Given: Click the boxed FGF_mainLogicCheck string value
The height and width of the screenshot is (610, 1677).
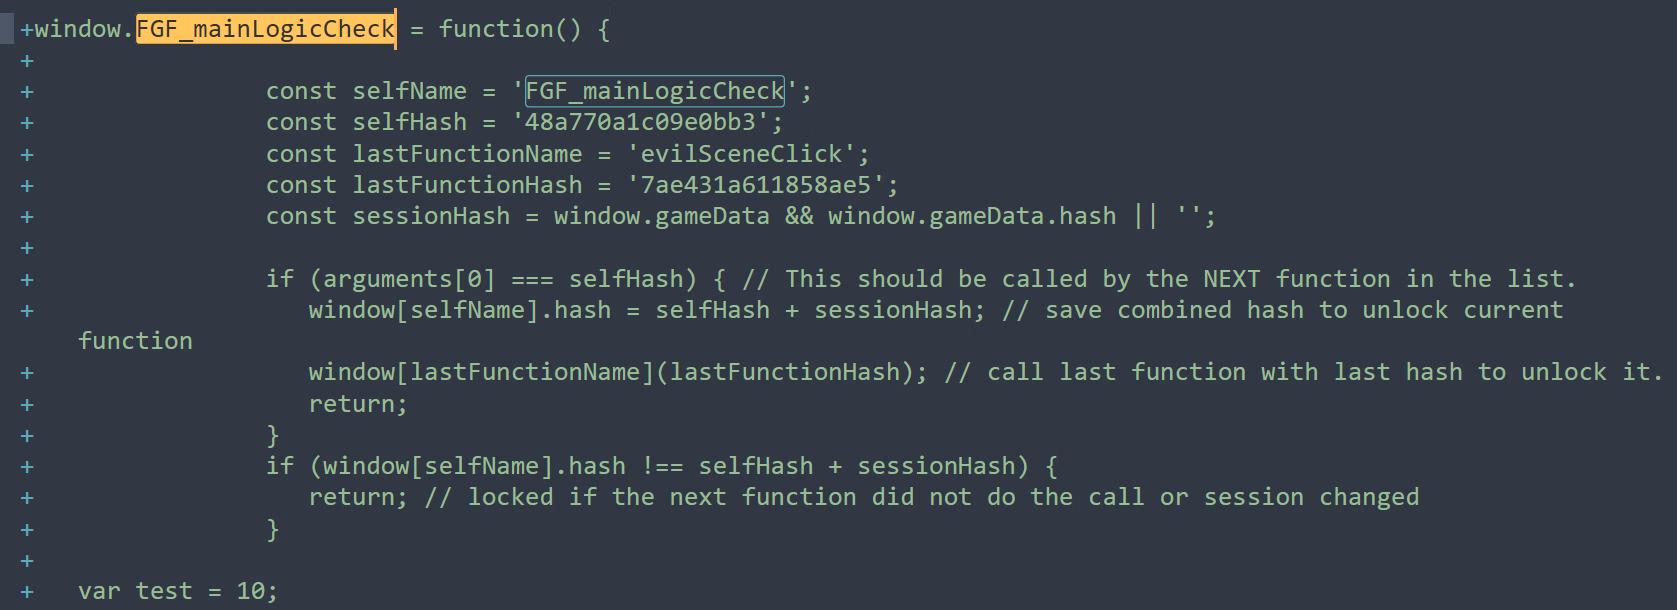Looking at the screenshot, I should point(655,91).
